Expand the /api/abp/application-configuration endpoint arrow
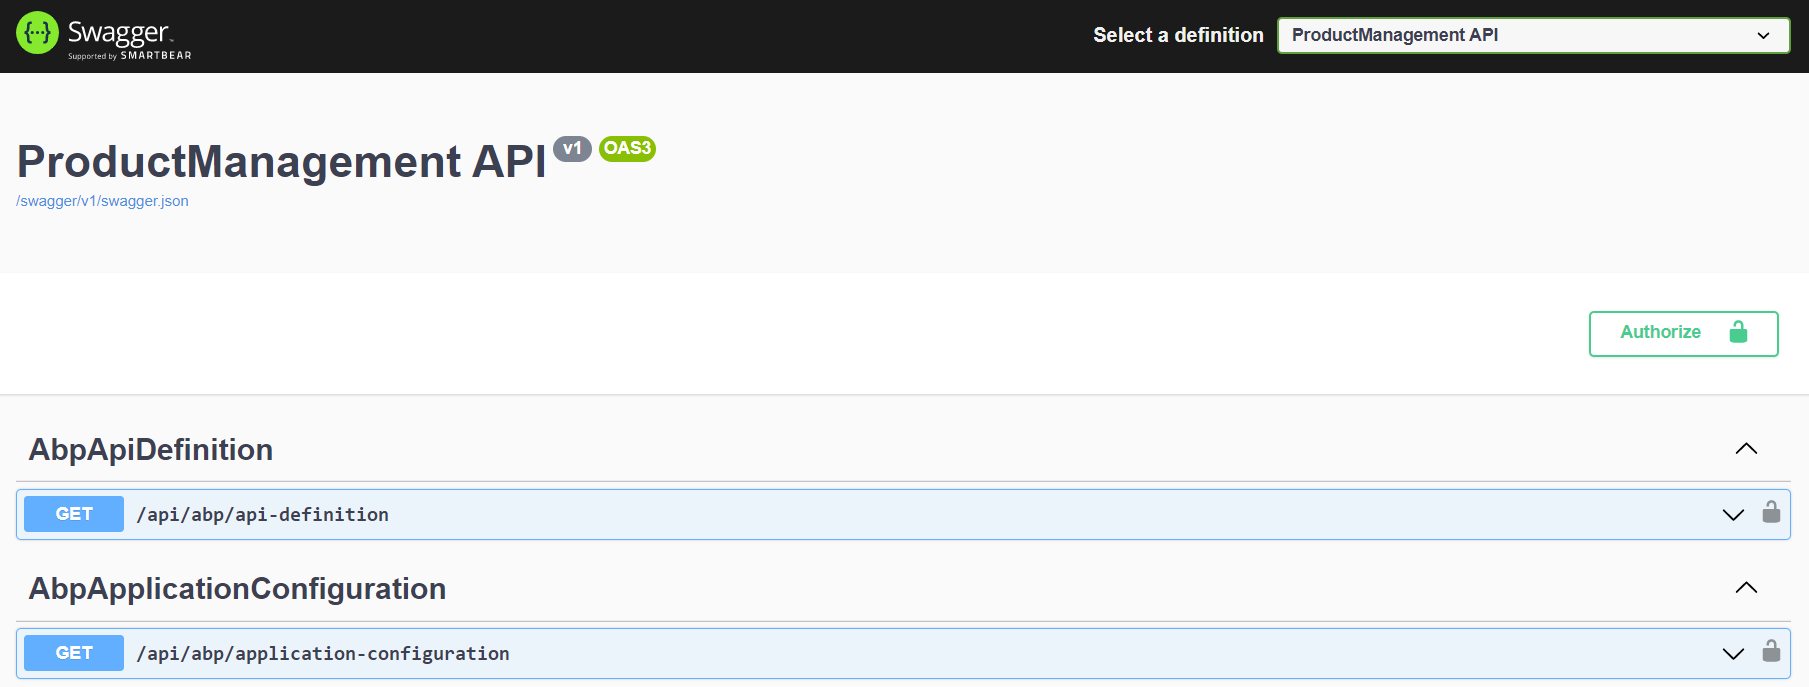 coord(1733,653)
